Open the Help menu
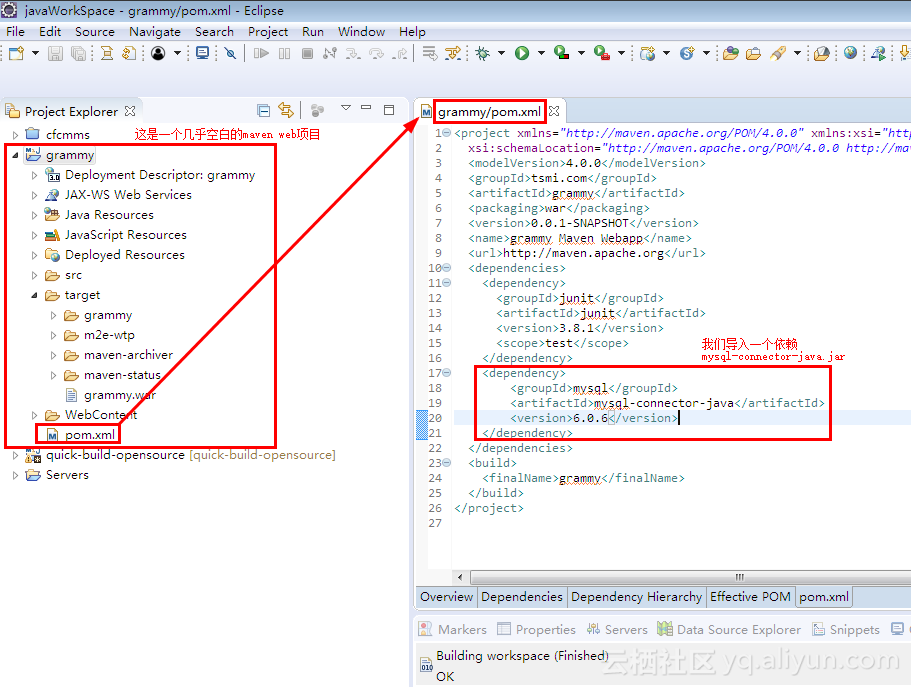The width and height of the screenshot is (911, 687). [x=412, y=31]
